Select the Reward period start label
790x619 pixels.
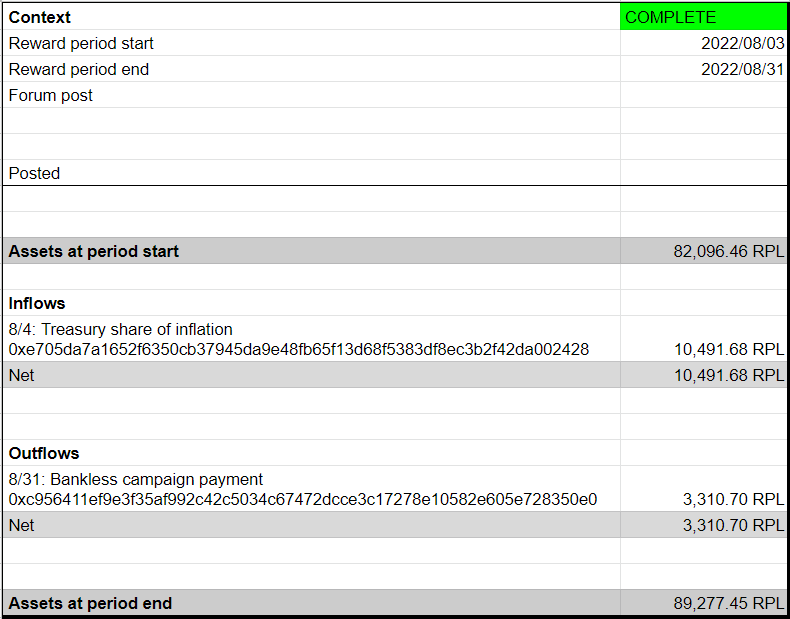[x=81, y=43]
